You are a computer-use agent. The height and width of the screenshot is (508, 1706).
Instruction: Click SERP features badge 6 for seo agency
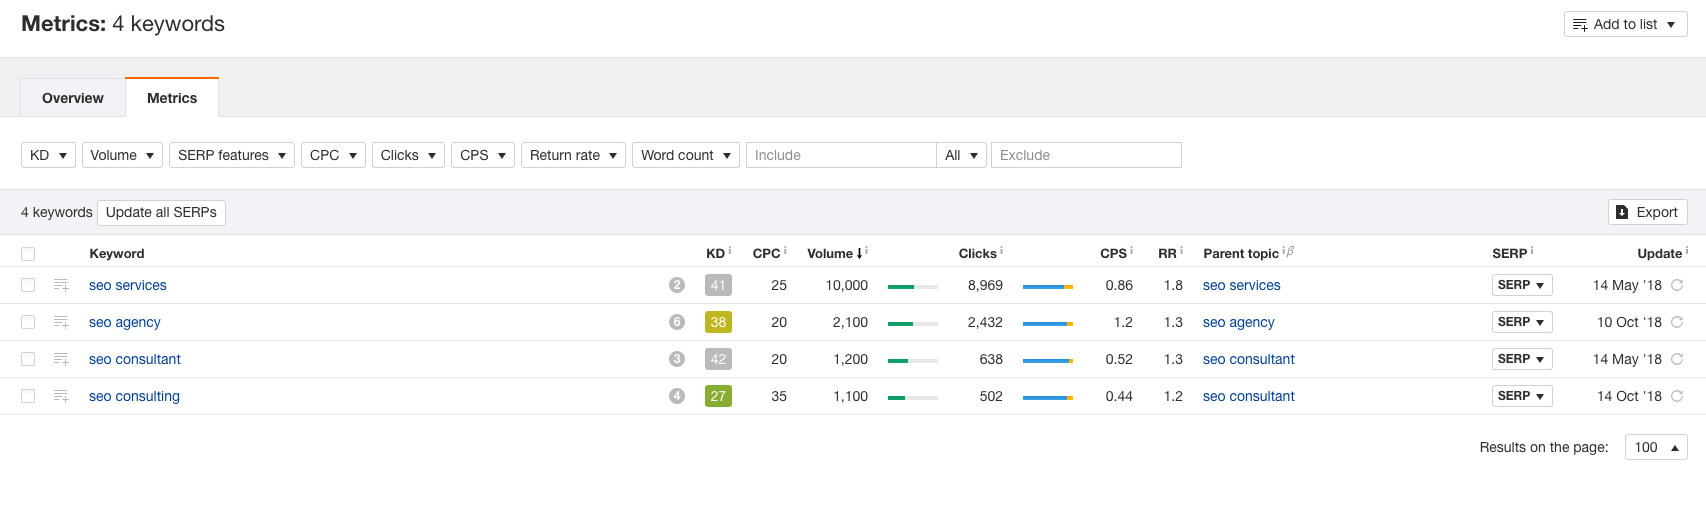pos(677,322)
